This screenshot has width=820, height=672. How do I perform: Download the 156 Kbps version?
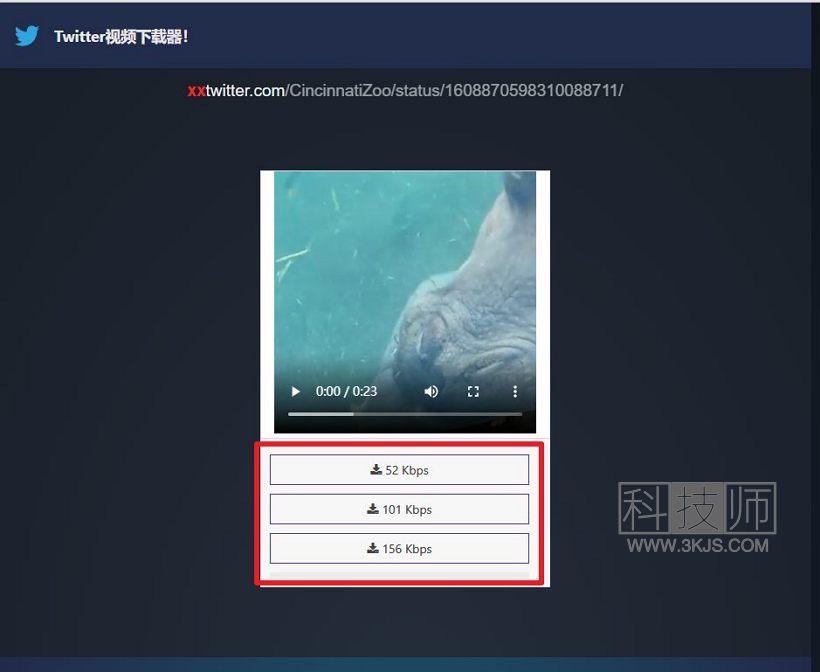coord(400,549)
